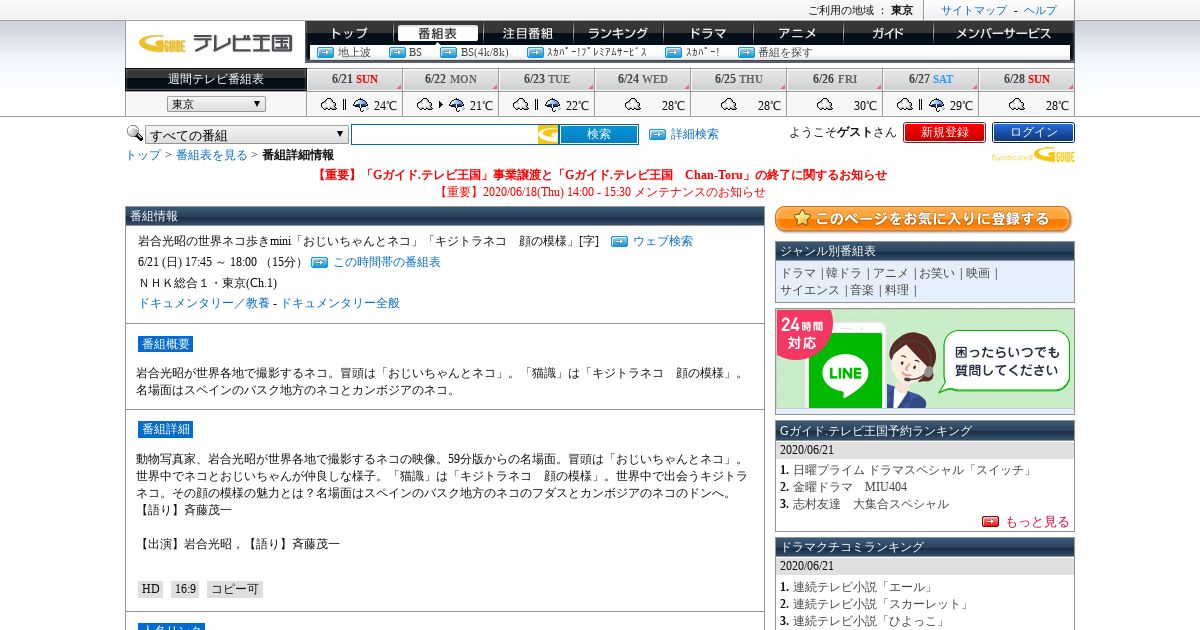This screenshot has height=630, width=1200.
Task: Select the 6/24 WED date column
Action: 642,79
